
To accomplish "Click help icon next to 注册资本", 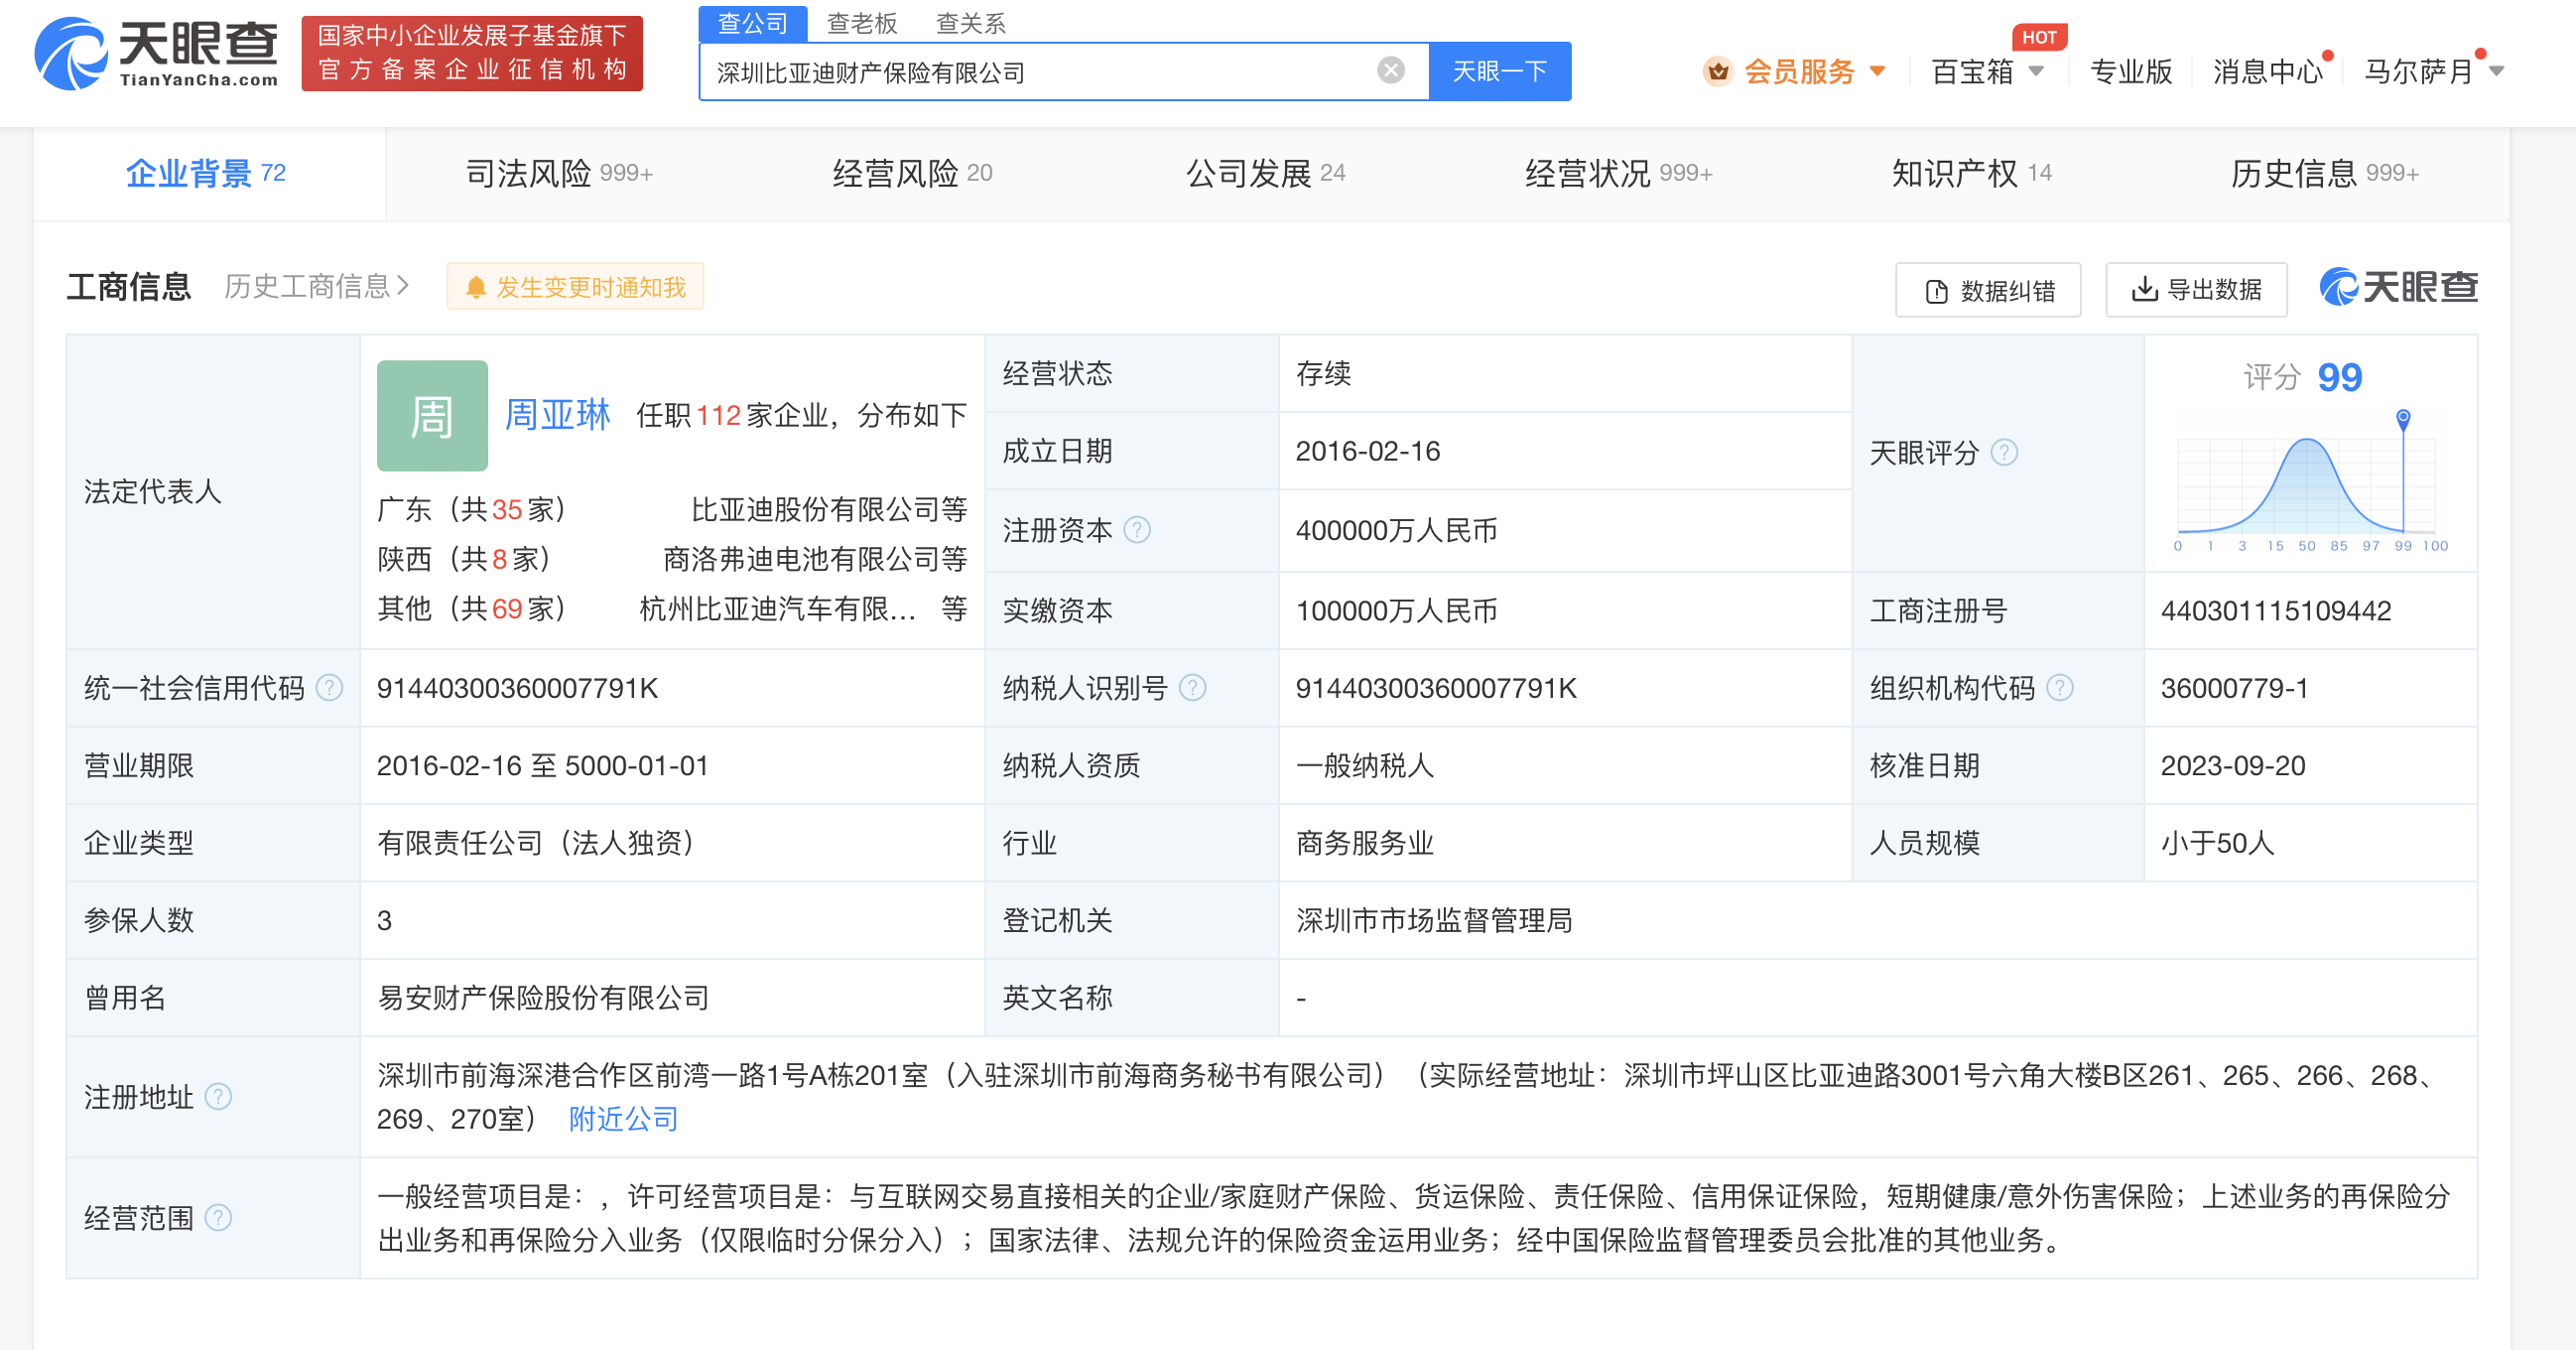I will pos(1137,530).
